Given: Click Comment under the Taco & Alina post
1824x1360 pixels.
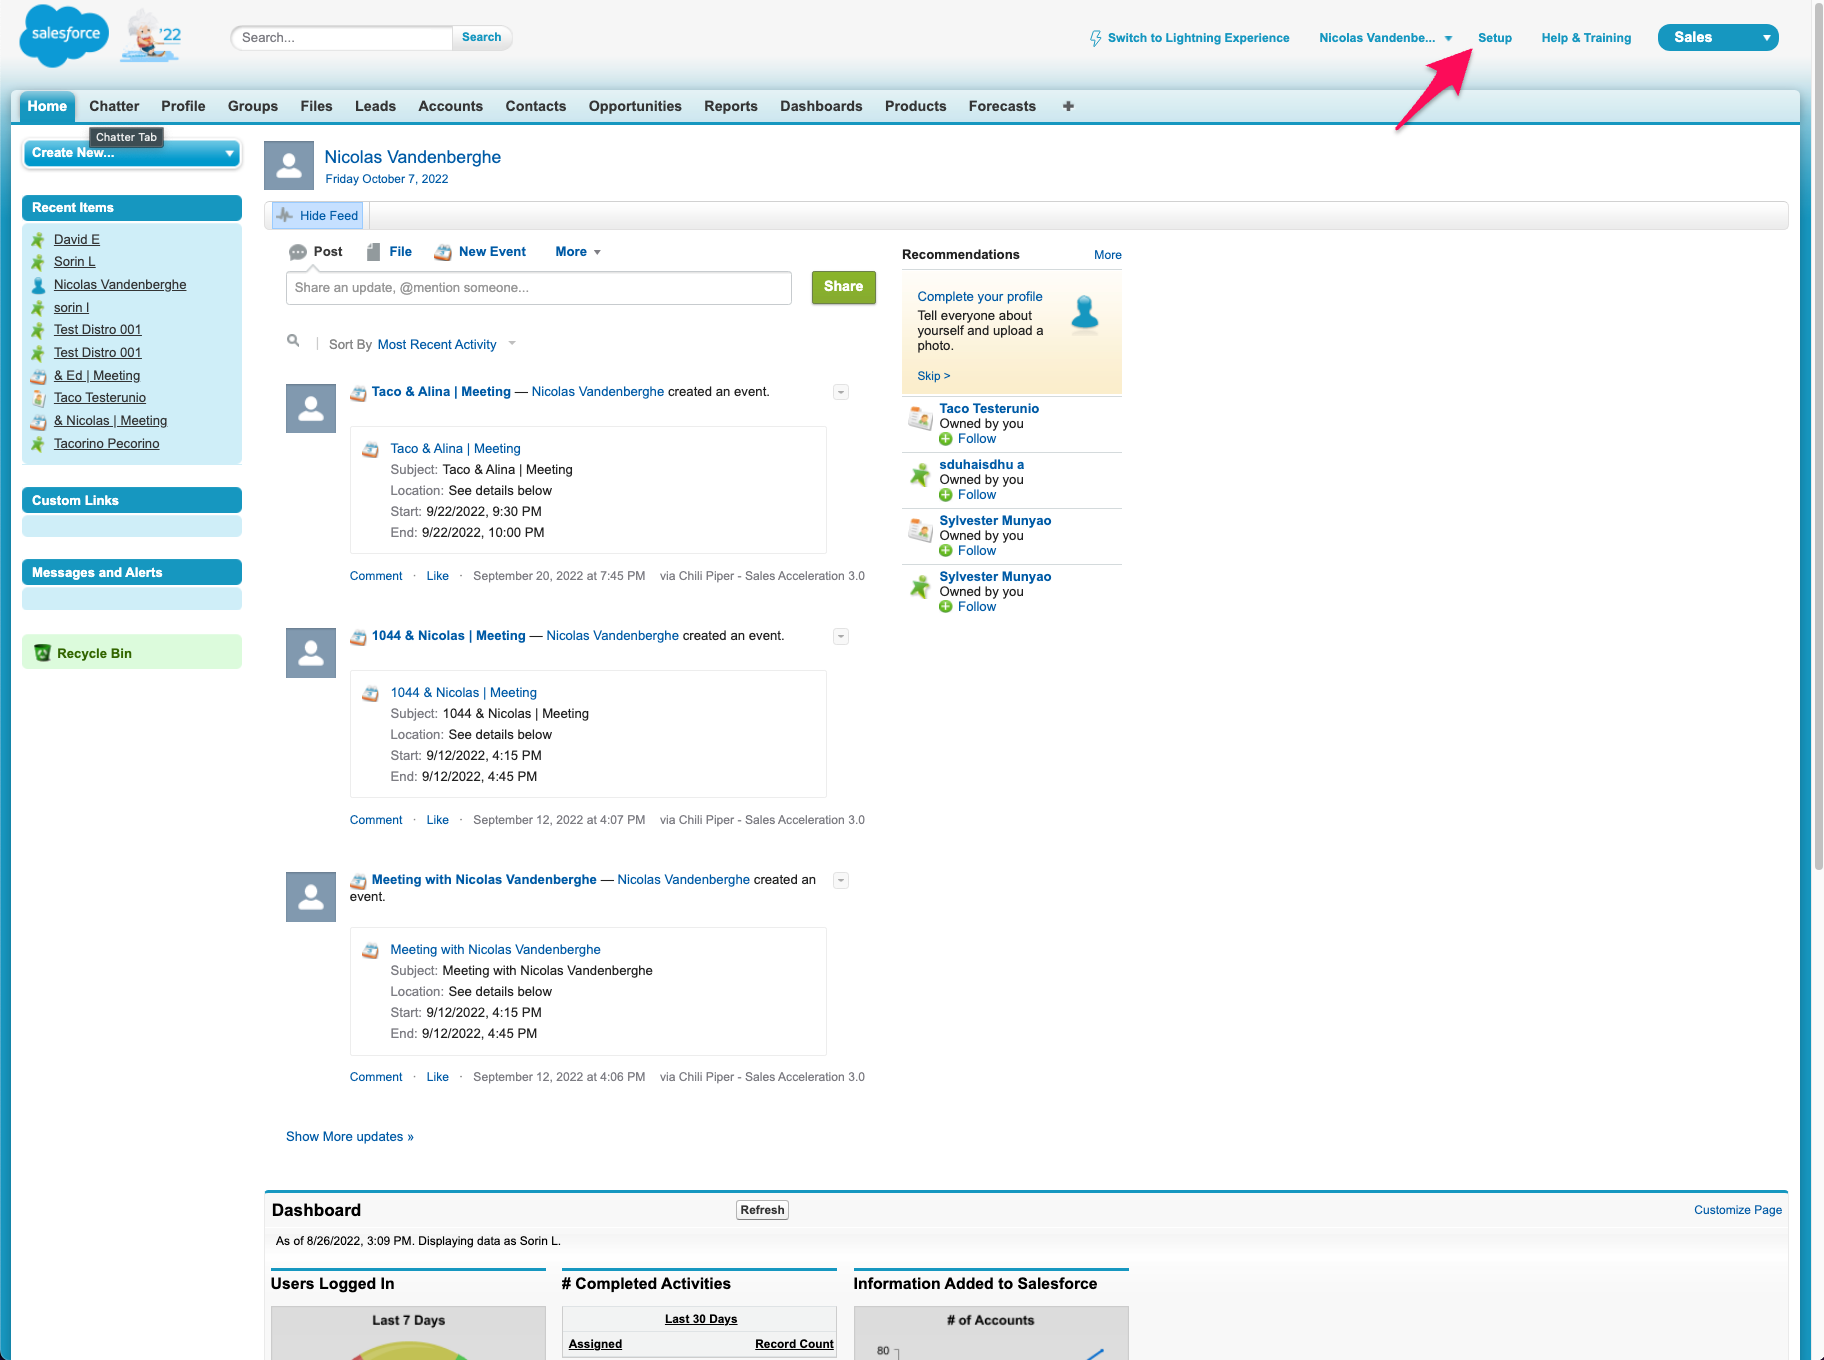Looking at the screenshot, I should [376, 576].
